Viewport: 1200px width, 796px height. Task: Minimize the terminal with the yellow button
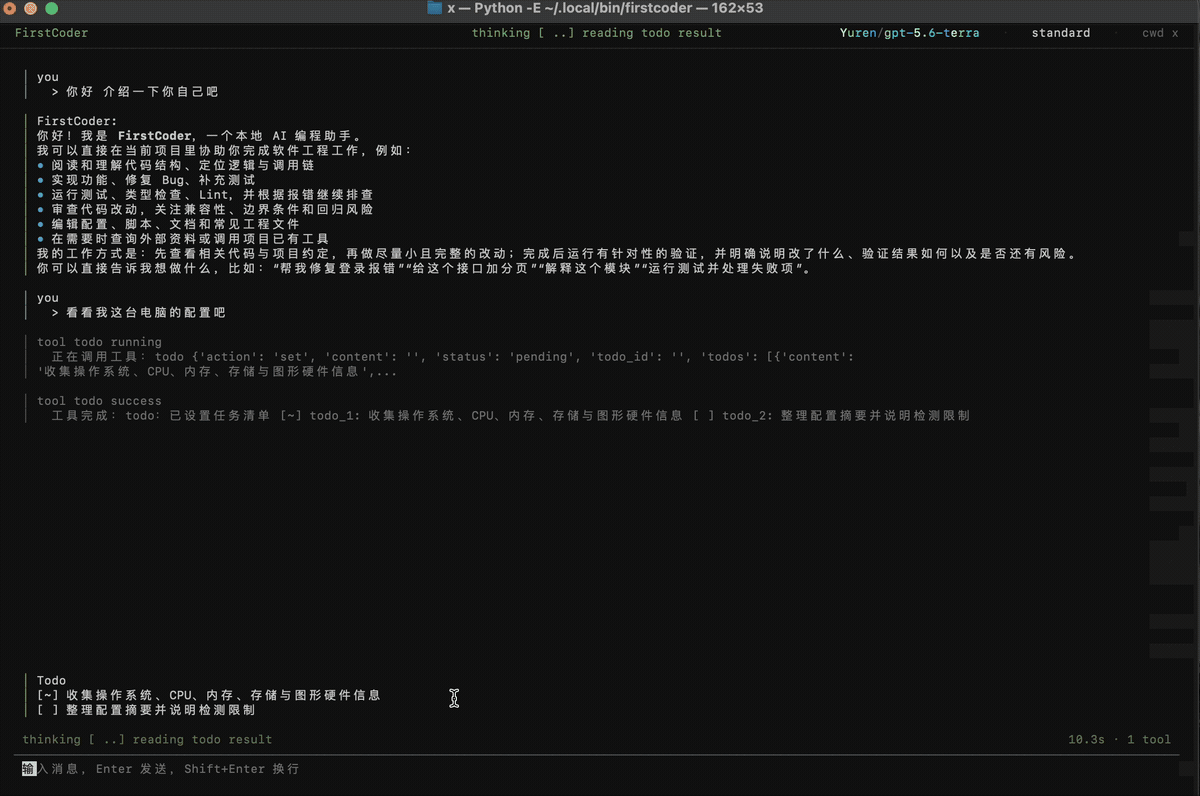coord(32,8)
